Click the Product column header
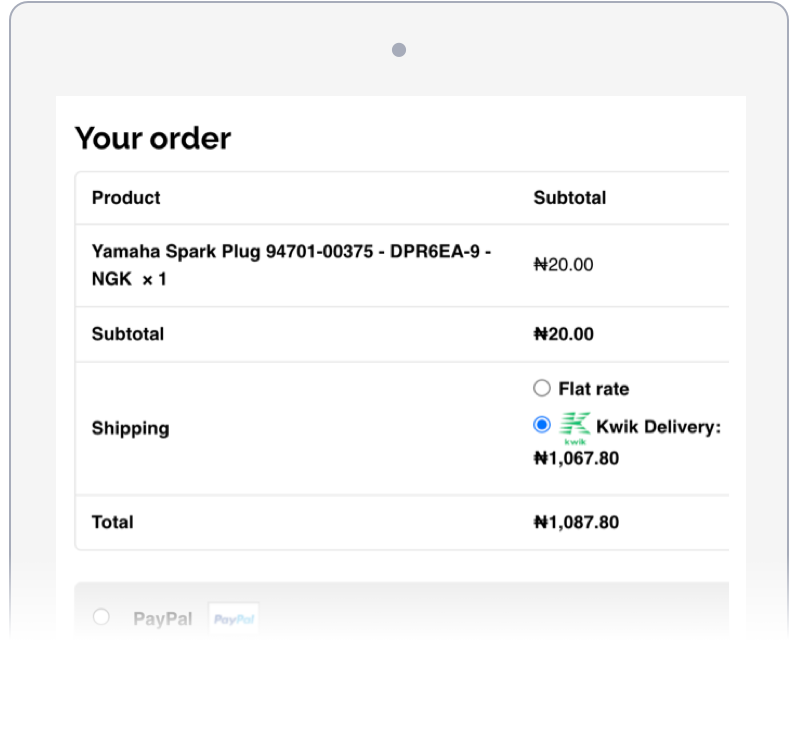The width and height of the screenshot is (796, 756). (126, 197)
